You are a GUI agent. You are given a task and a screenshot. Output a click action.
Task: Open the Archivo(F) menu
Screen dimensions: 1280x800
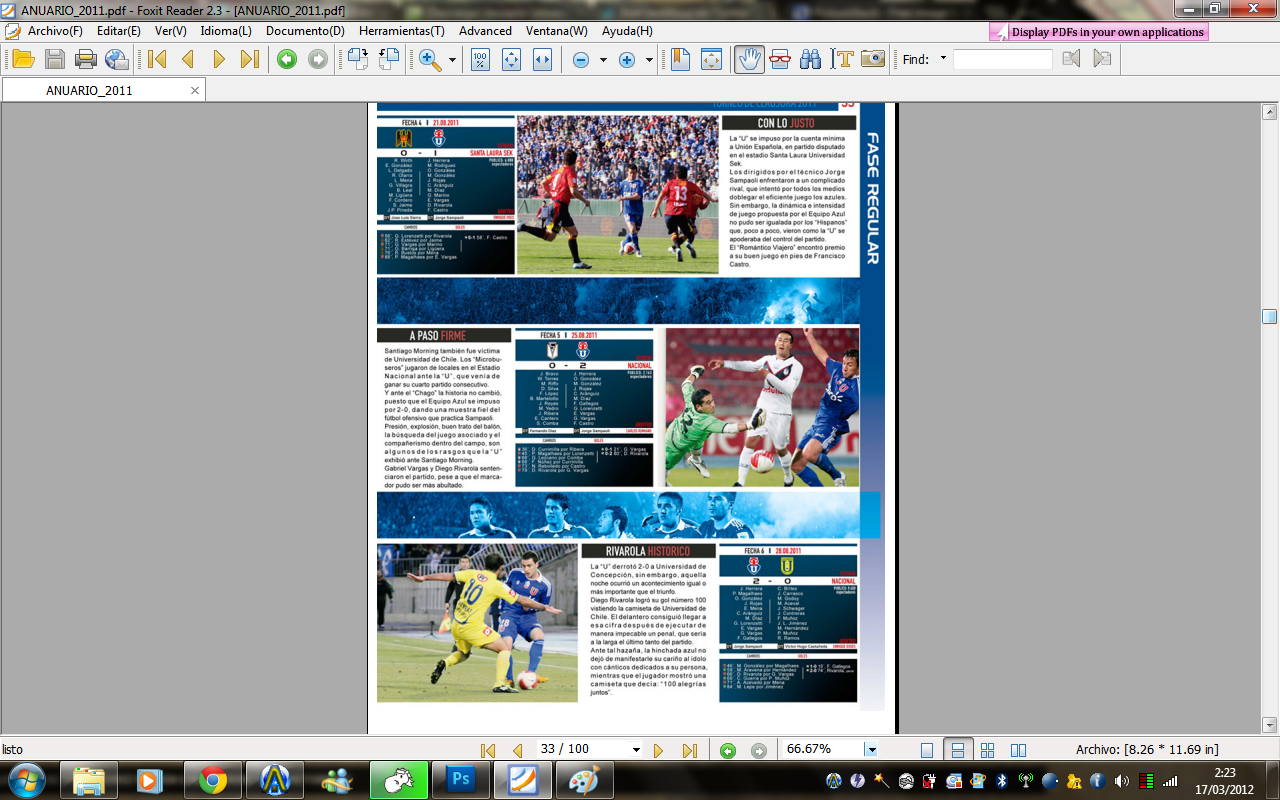tap(55, 31)
